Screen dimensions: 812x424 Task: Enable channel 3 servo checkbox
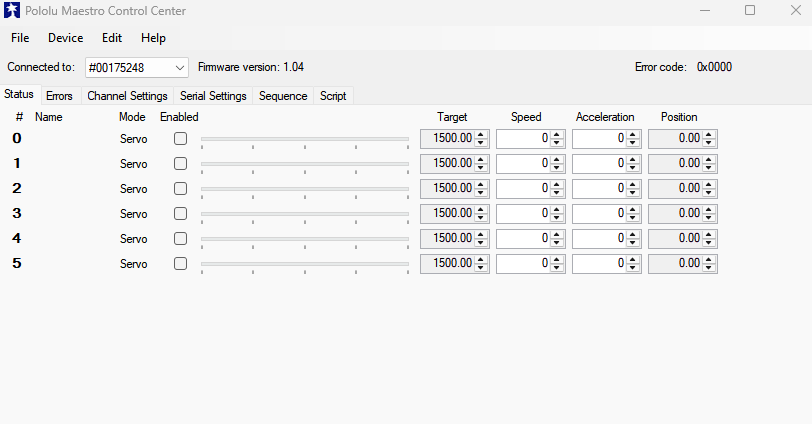(x=180, y=213)
